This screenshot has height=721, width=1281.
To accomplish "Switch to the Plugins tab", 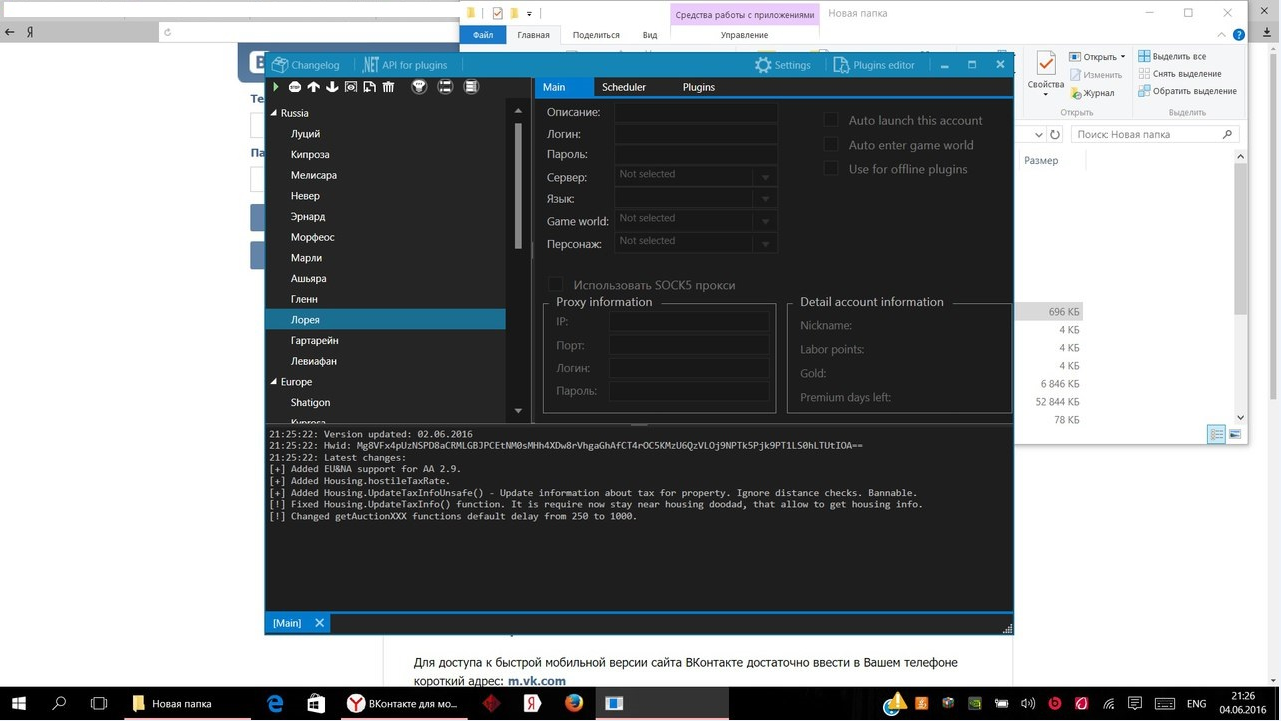I will click(699, 87).
